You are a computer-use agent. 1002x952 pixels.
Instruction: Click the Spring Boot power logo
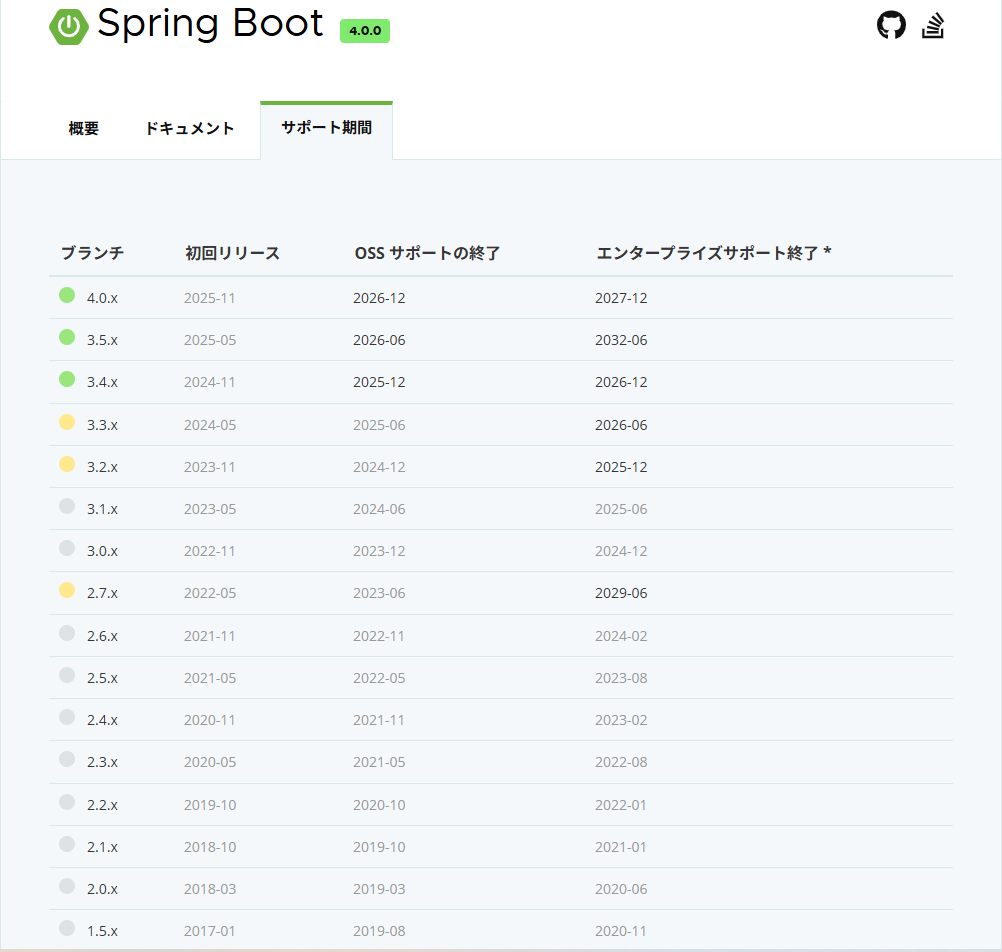click(69, 27)
